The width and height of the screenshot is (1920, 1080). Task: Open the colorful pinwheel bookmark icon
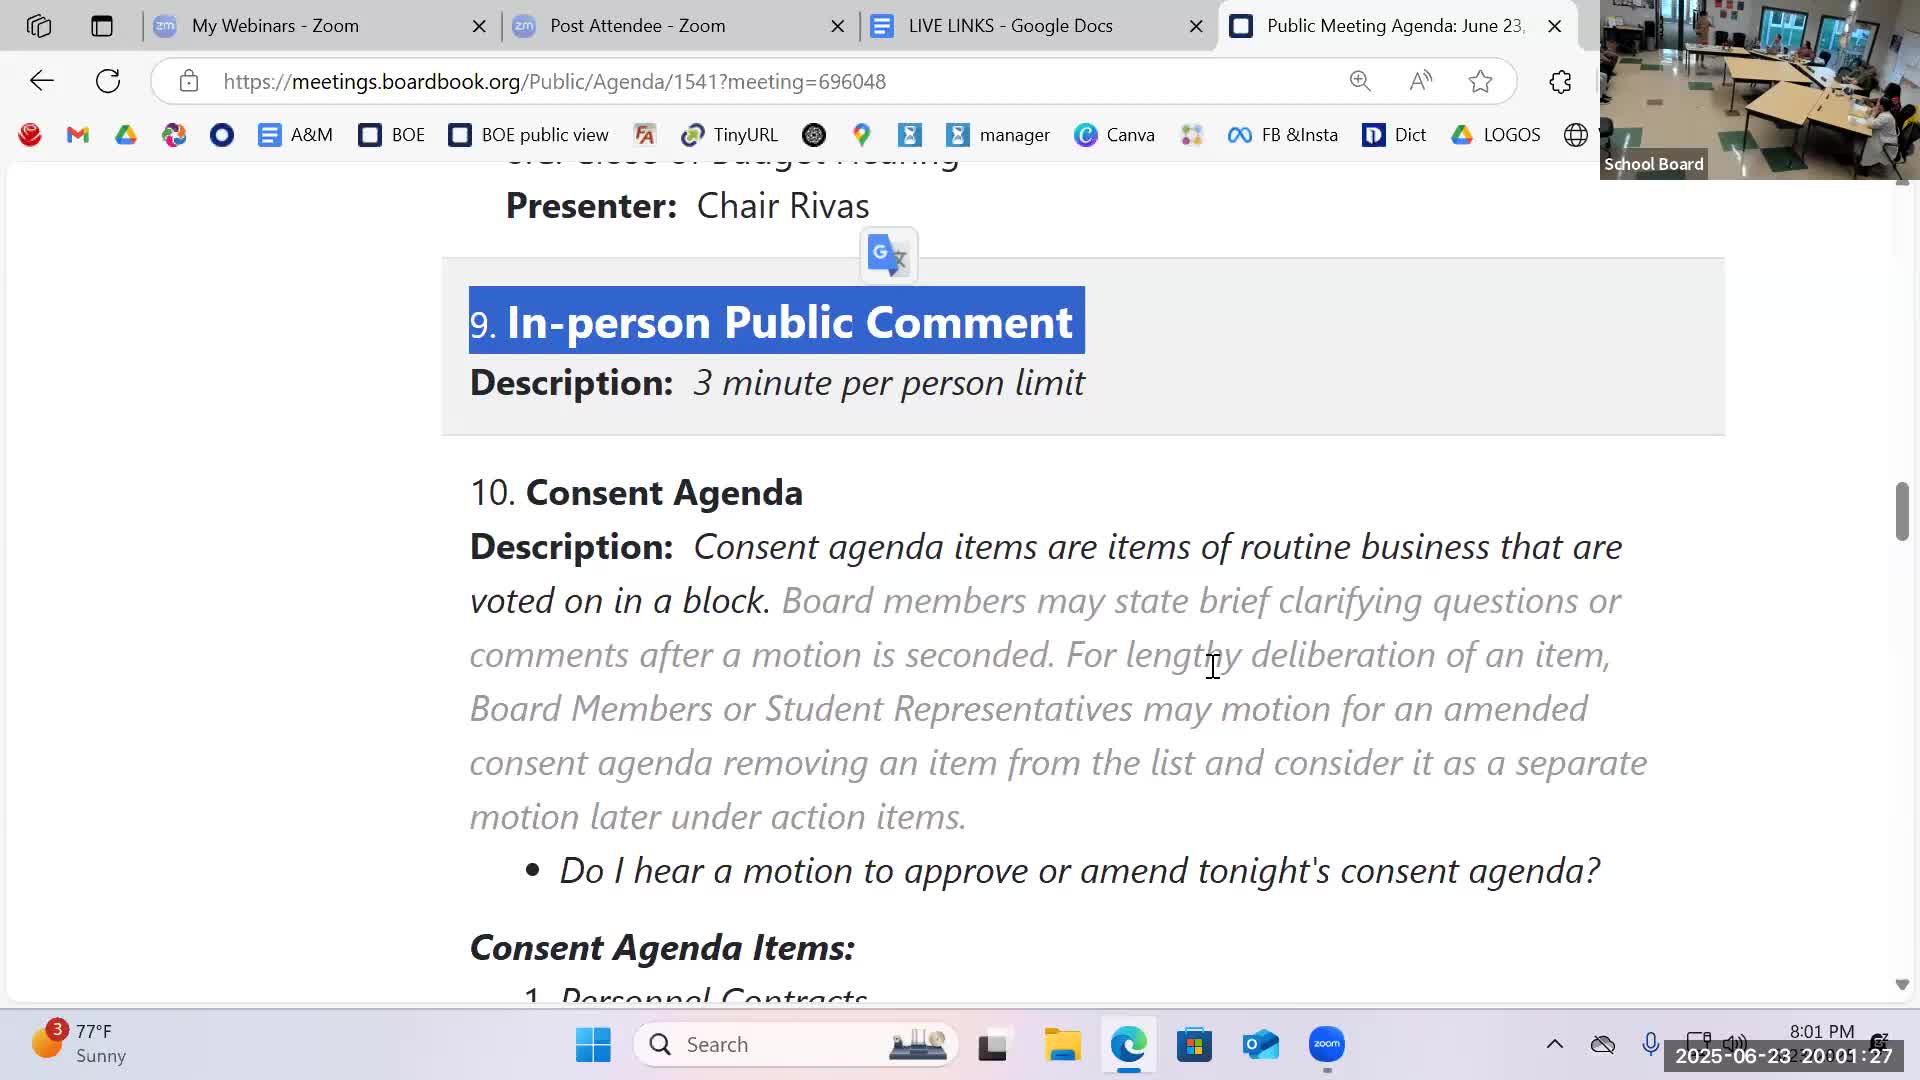pyautogui.click(x=174, y=135)
